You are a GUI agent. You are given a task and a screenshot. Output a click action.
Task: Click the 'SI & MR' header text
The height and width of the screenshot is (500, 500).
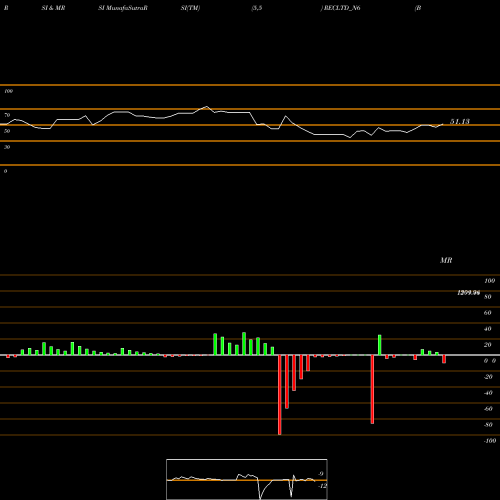click(53, 8)
